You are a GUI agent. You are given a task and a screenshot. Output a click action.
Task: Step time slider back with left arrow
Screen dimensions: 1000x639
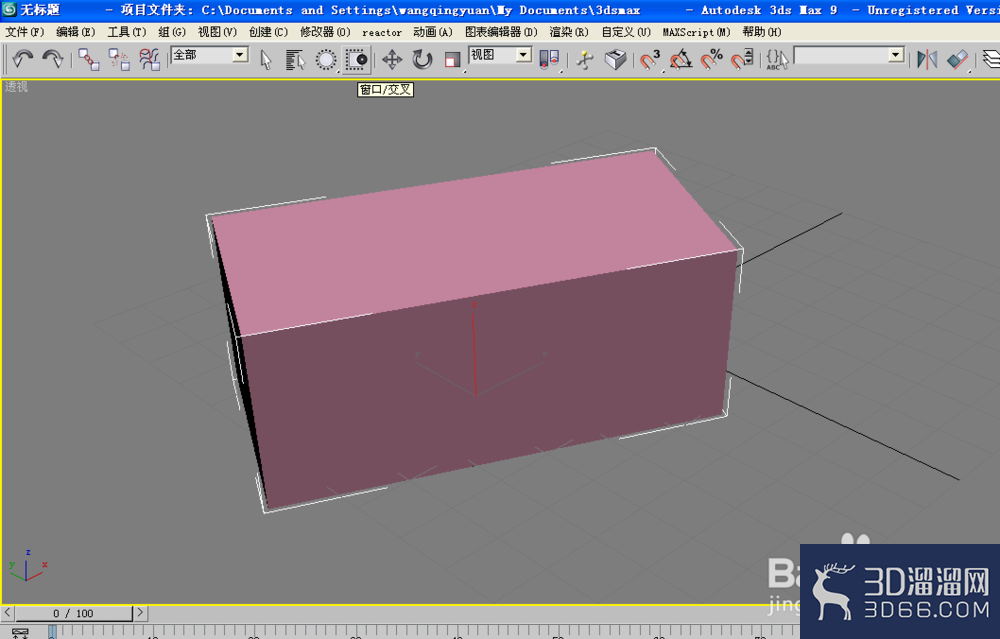[x=8, y=613]
